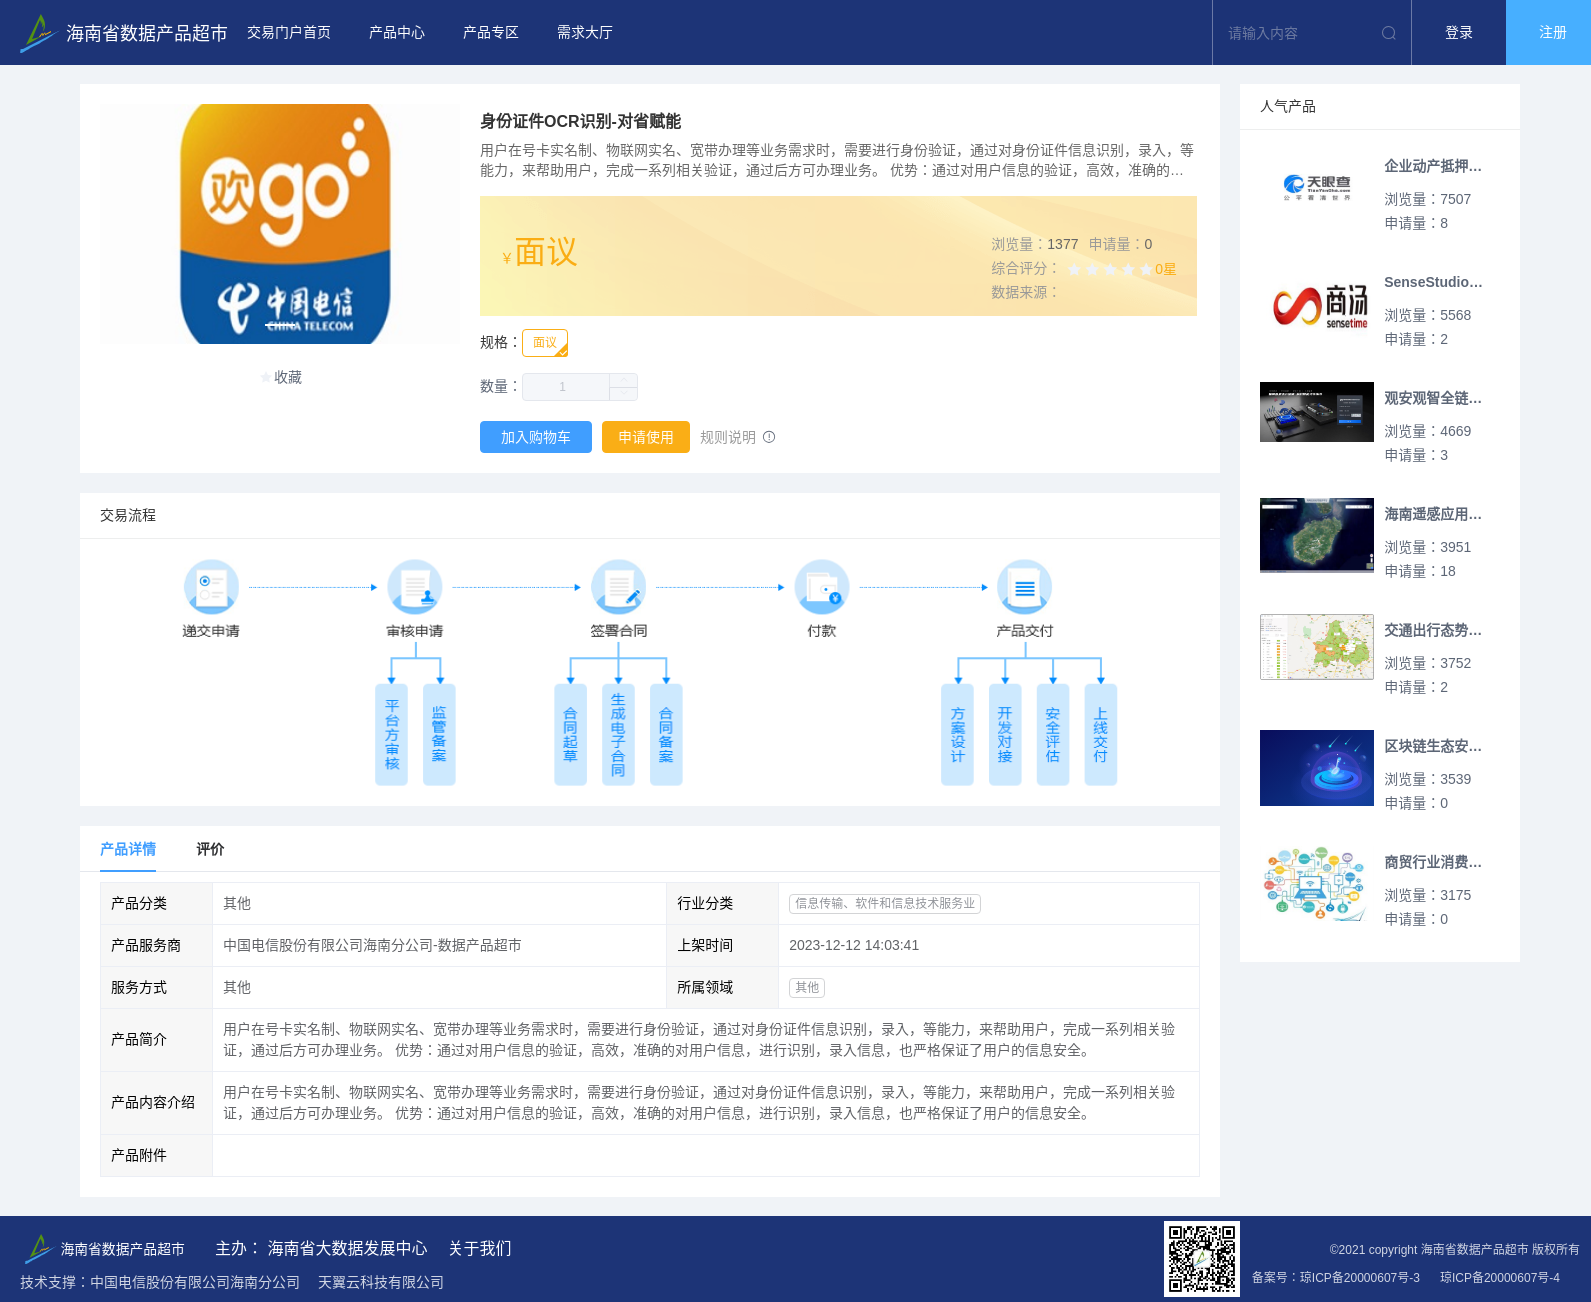This screenshot has height=1302, width=1591.
Task: Click the rating stars next to 综合评分
Action: pyautogui.click(x=1110, y=269)
